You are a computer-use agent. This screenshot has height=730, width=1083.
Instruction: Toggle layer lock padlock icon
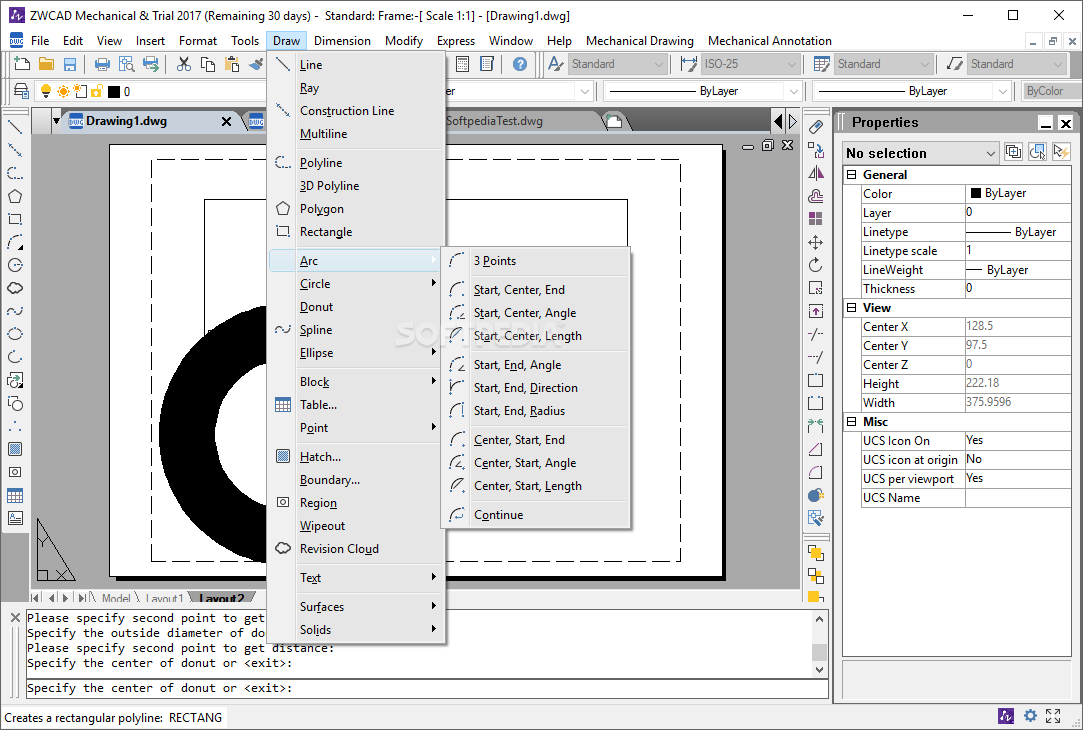point(97,91)
